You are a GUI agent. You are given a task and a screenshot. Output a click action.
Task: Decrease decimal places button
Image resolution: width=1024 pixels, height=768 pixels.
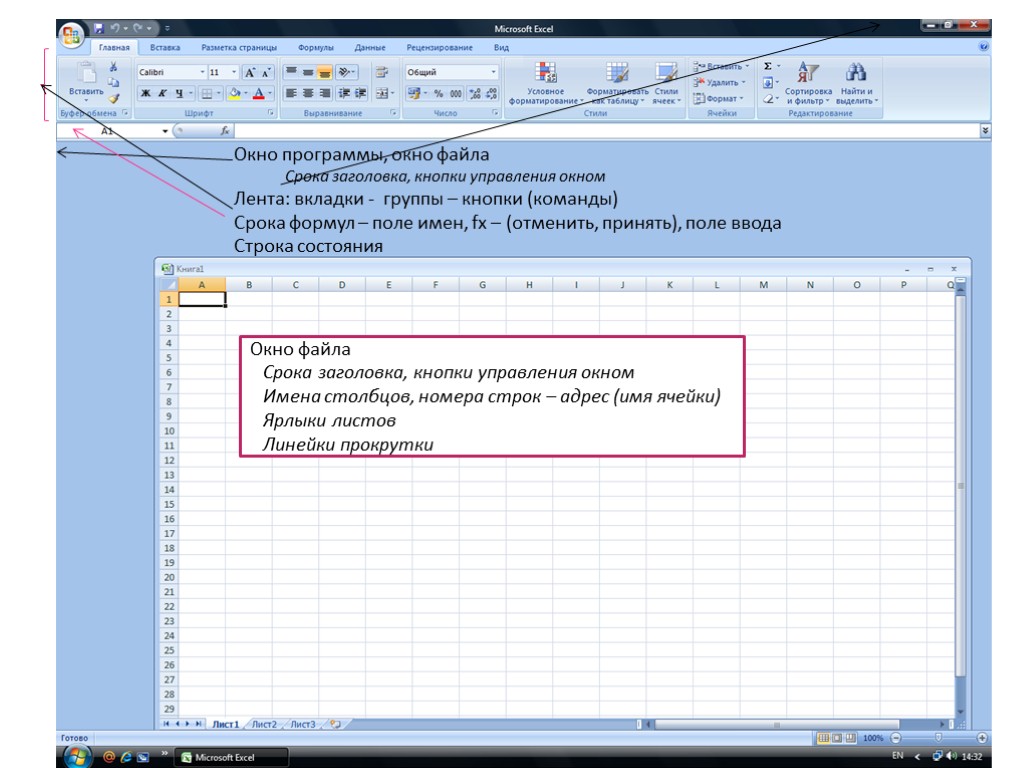point(492,93)
